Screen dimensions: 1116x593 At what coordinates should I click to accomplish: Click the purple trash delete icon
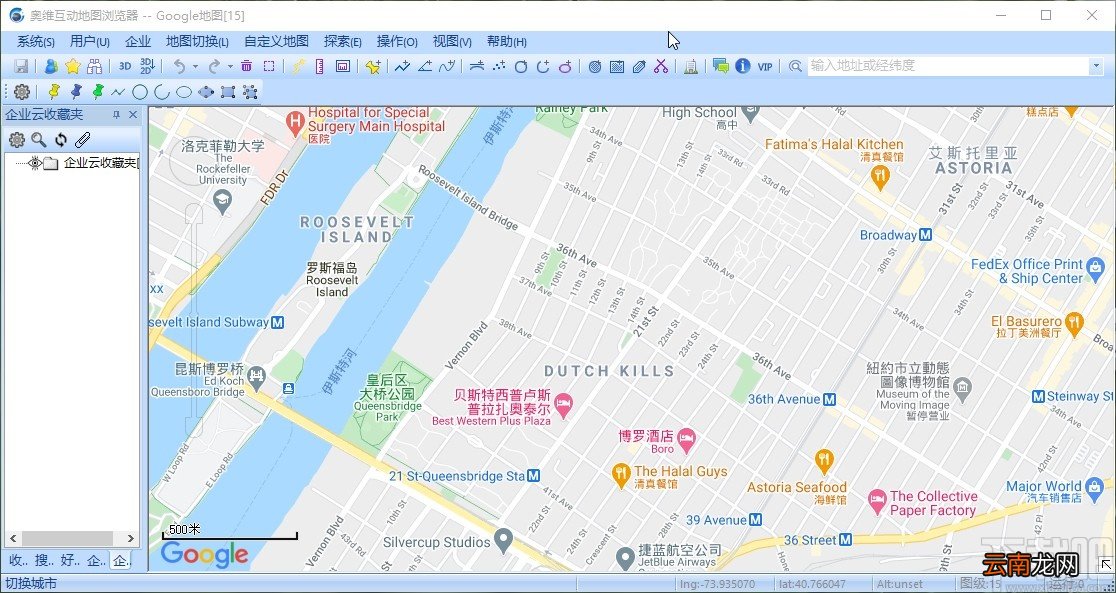pos(246,66)
